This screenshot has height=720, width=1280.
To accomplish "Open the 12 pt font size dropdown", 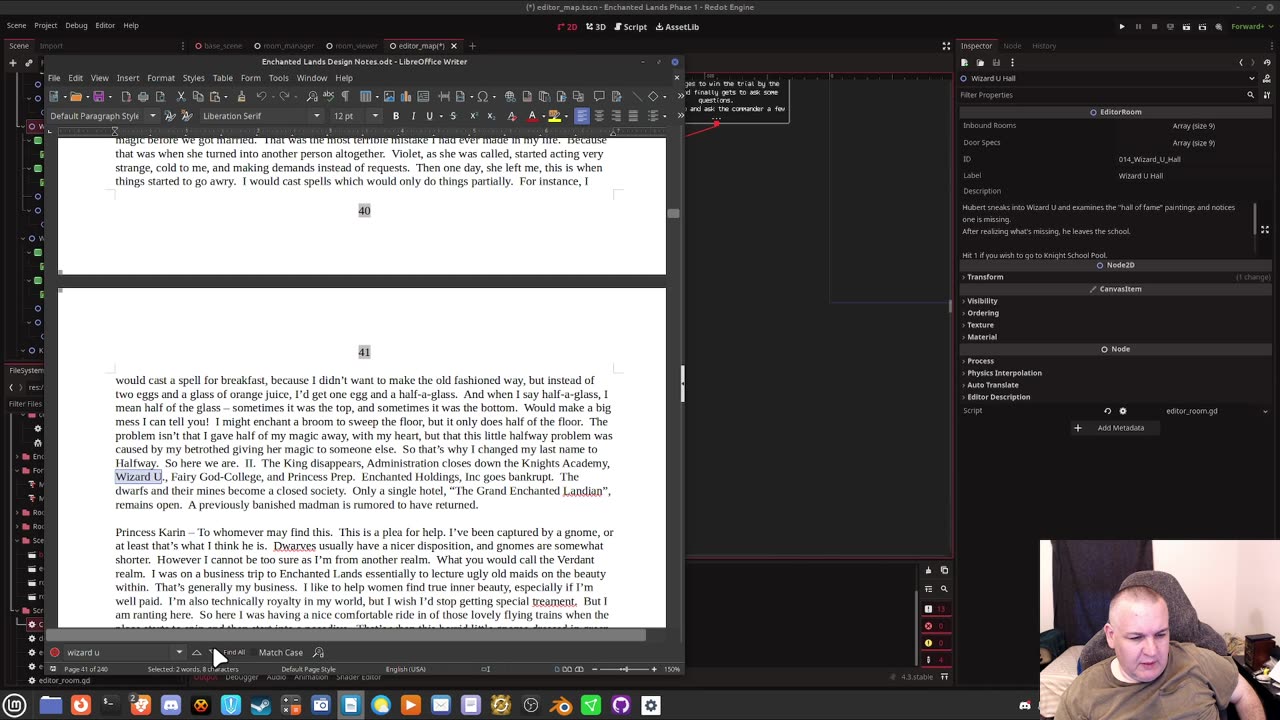I will tap(375, 116).
